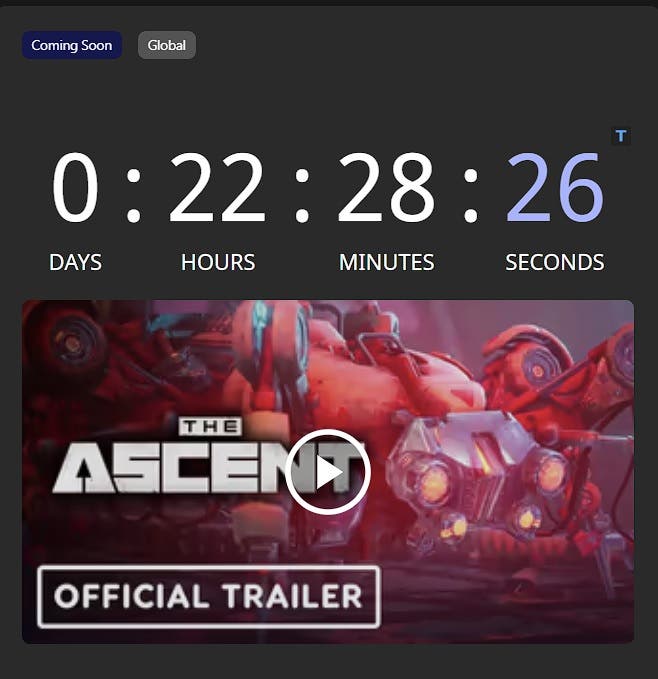The image size is (658, 679).
Task: Click the colon between hours and minutes
Action: [x=302, y=194]
